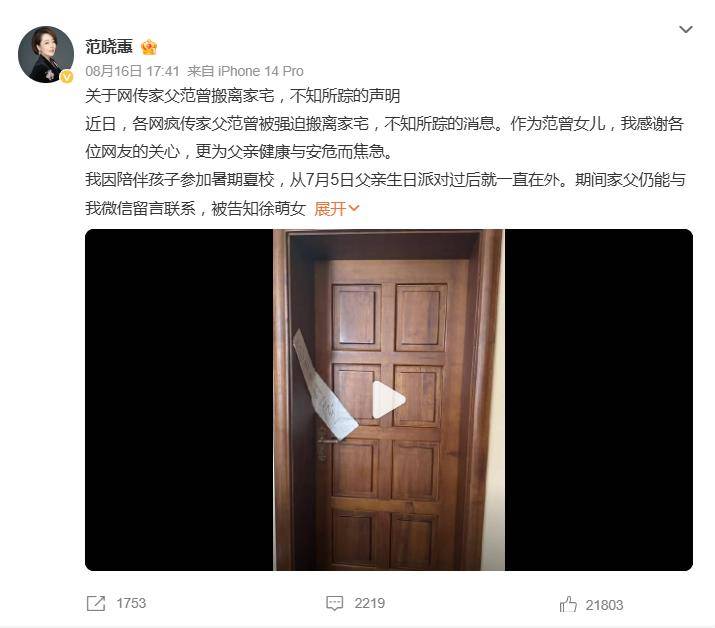Open the post options chevron menu
Viewport: 715px width, 628px height.
coord(686,30)
